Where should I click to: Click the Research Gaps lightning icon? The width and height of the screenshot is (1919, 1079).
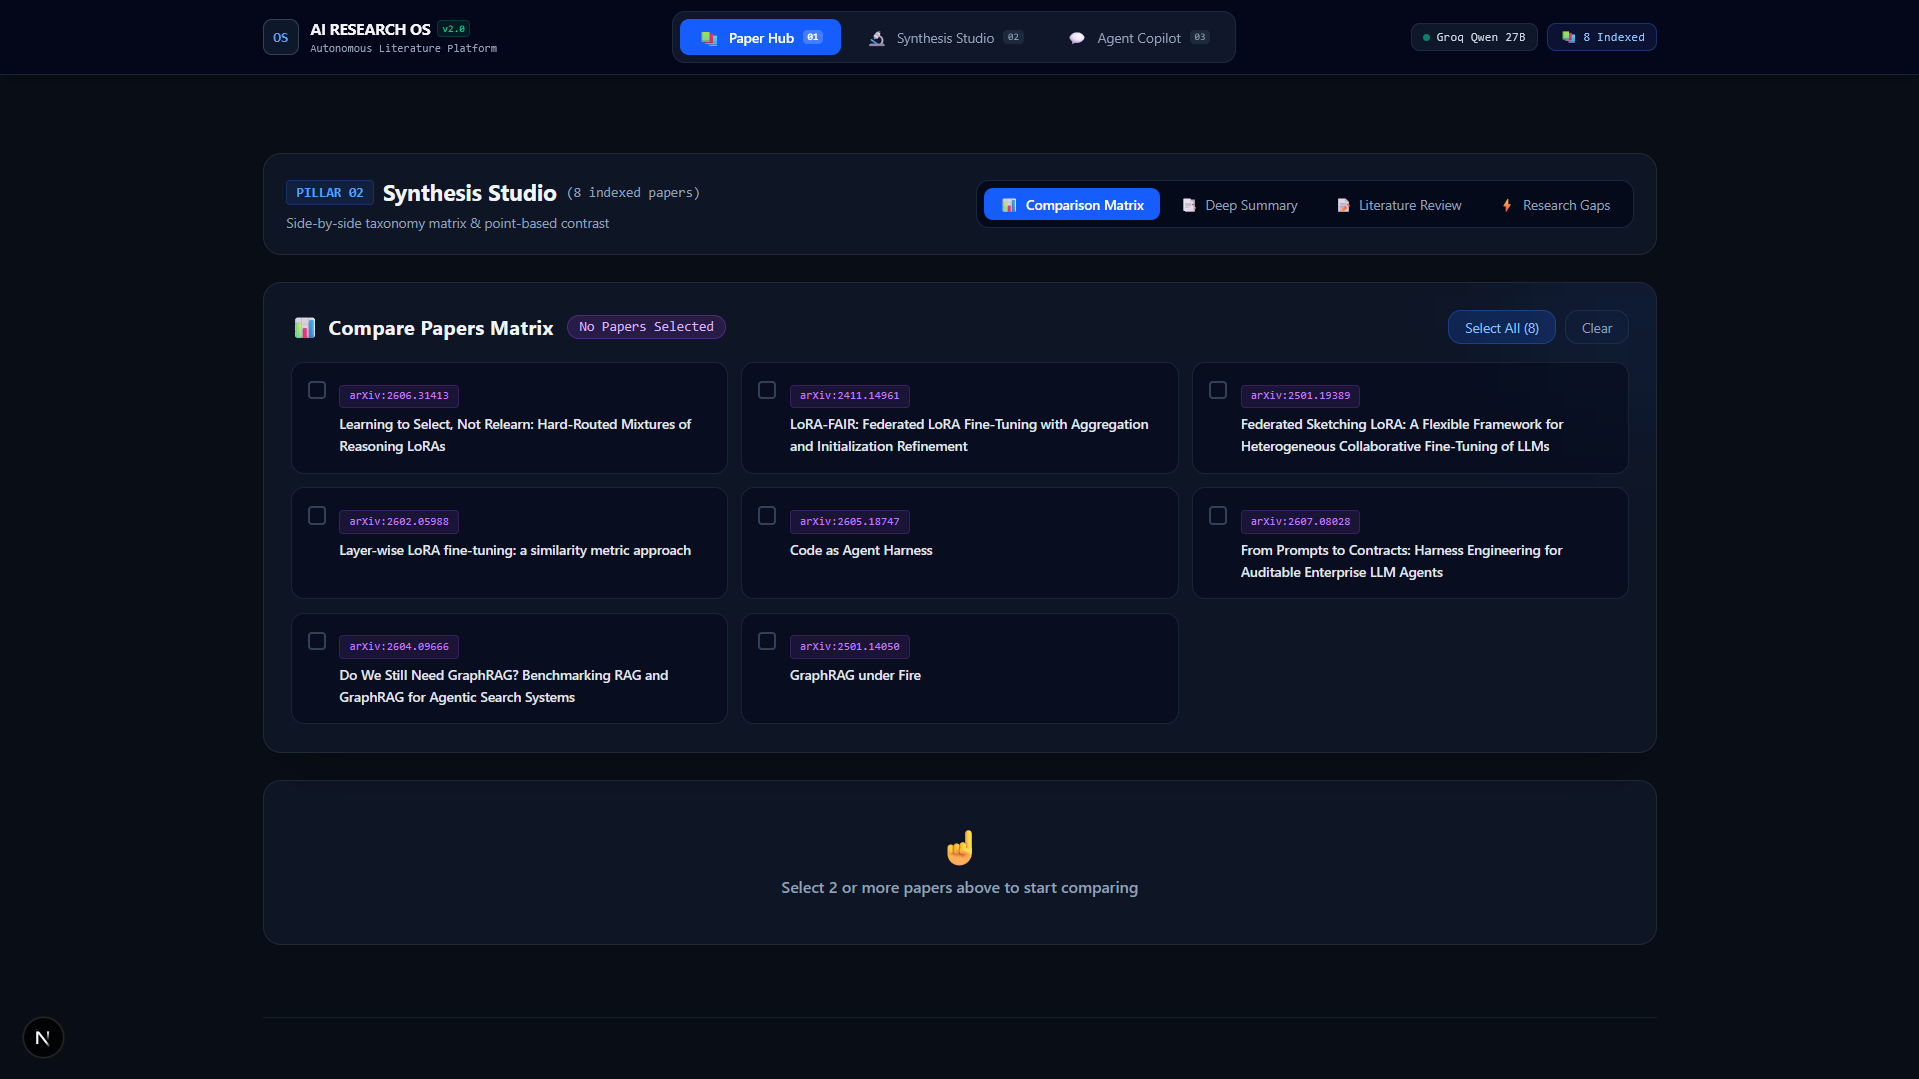[x=1507, y=205]
